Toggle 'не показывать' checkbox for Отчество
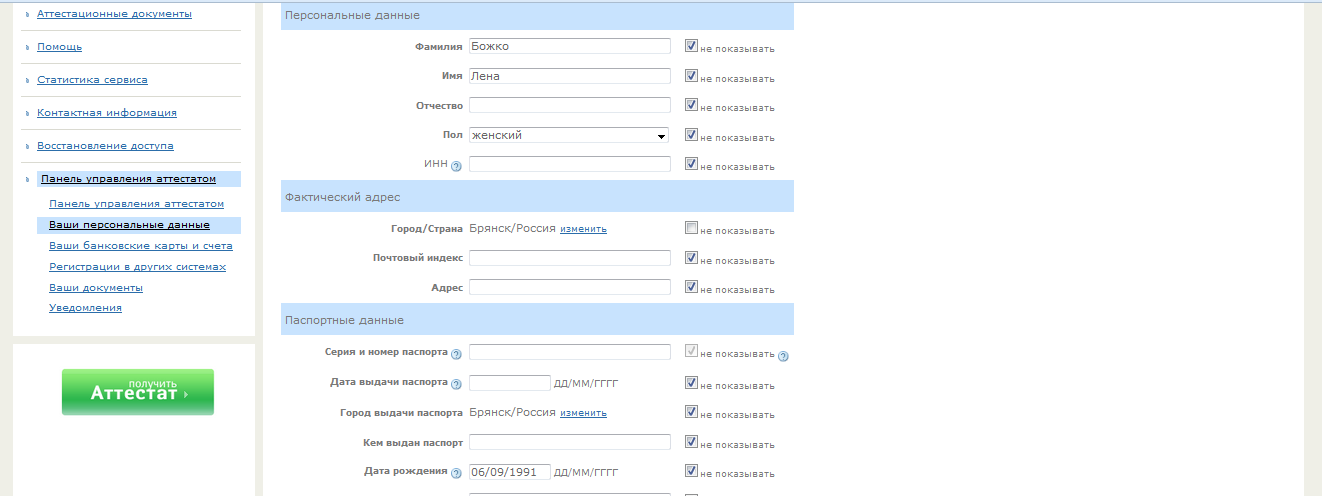 [x=691, y=105]
